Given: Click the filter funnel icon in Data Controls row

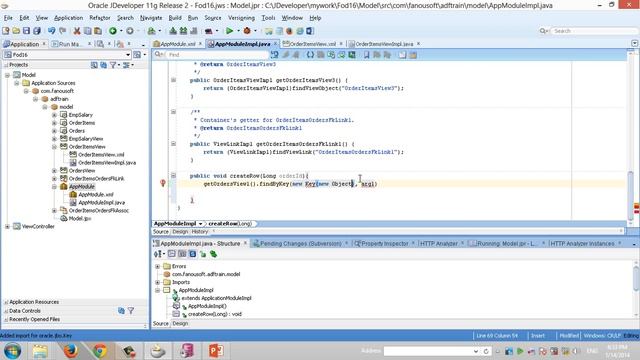Looking at the screenshot, I should [x=131, y=311].
